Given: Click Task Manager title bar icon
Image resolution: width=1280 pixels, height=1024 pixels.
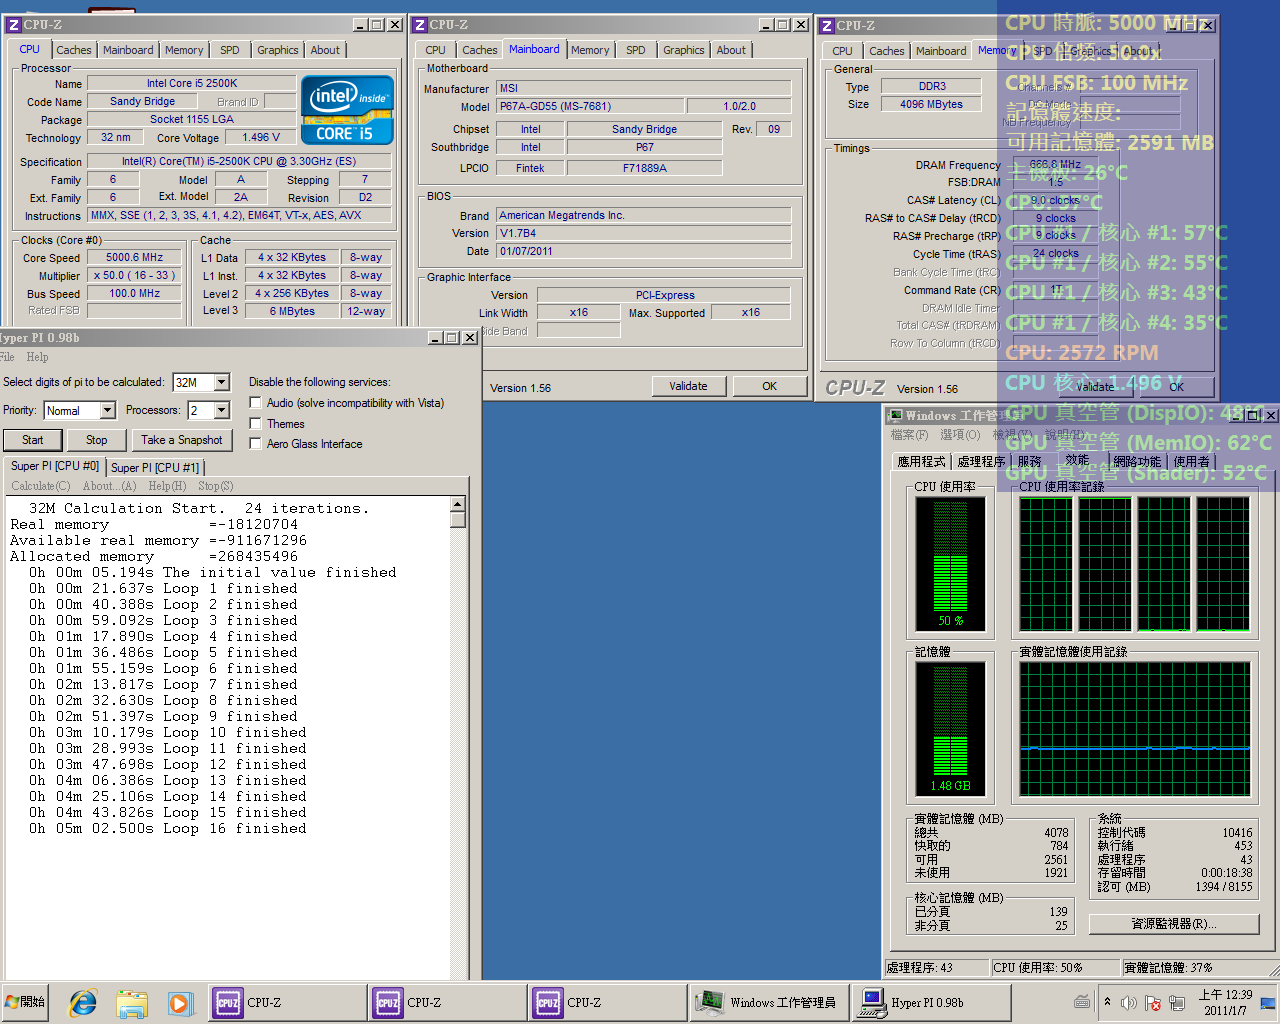Looking at the screenshot, I should [x=896, y=415].
